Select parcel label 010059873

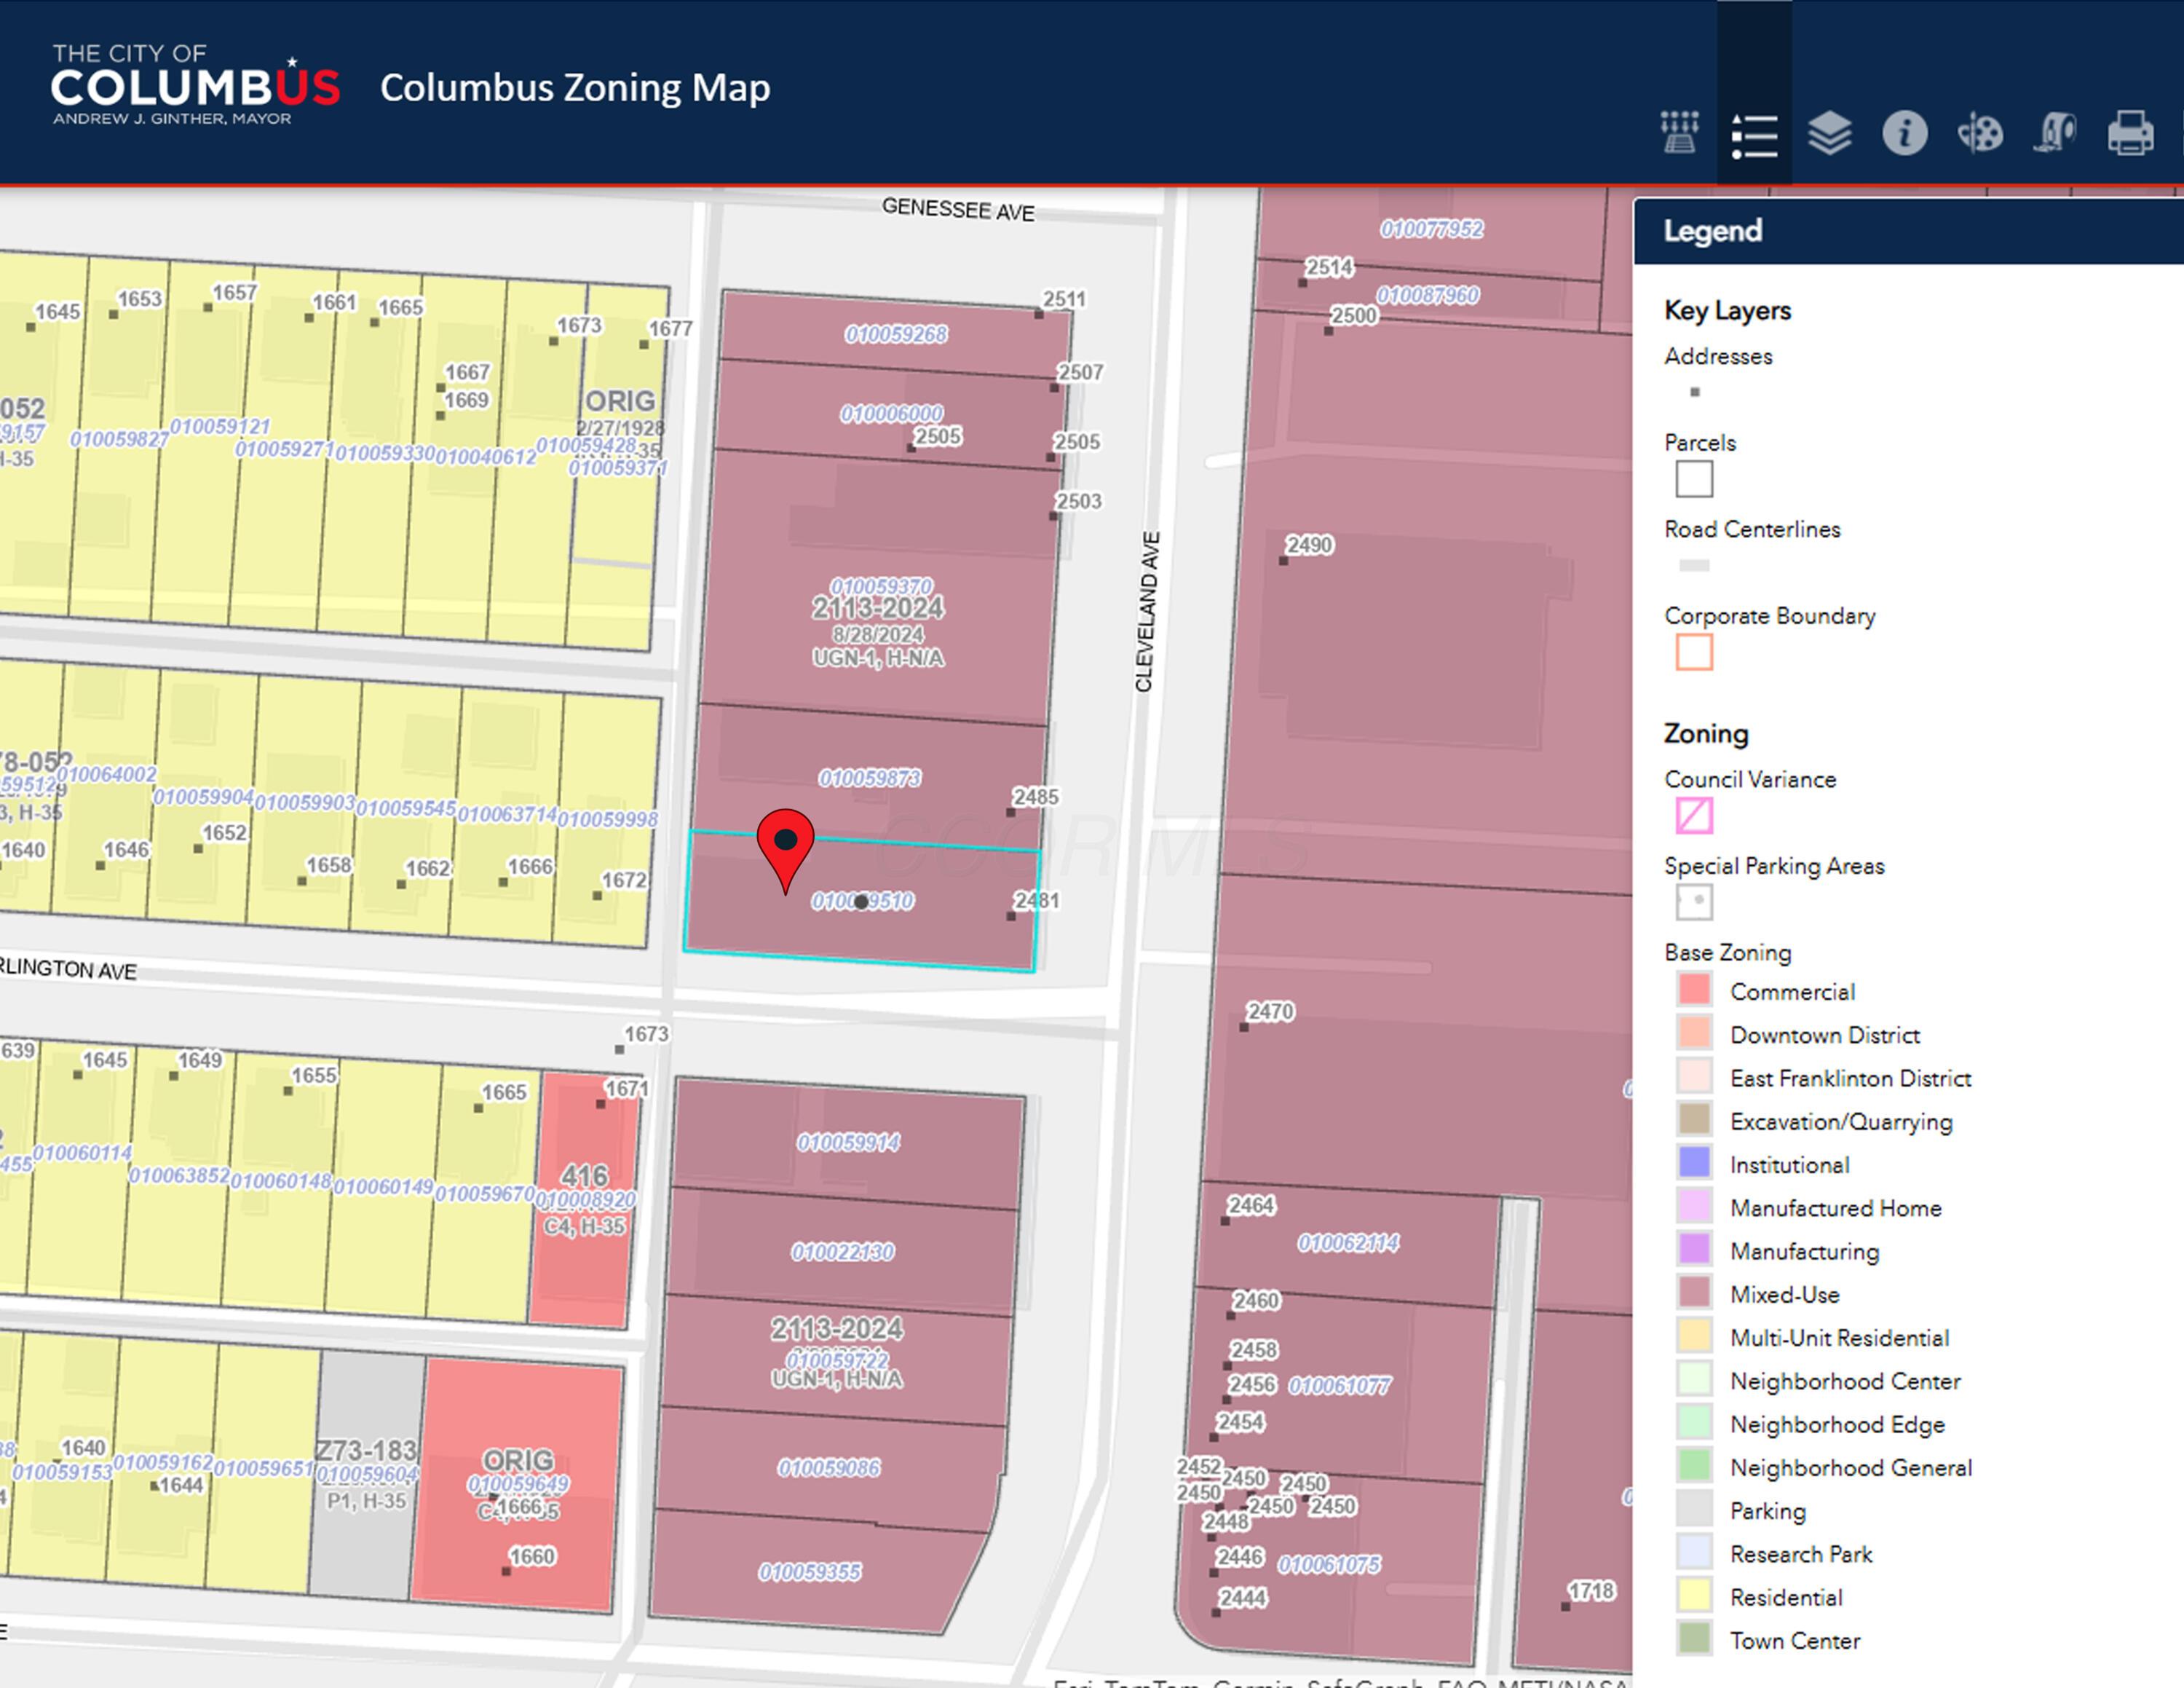pos(869,778)
